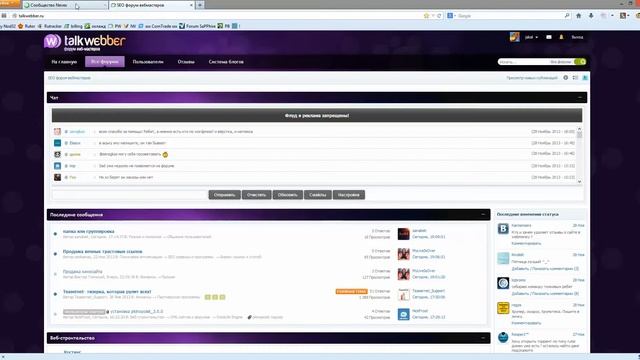The width and height of the screenshot is (640, 360).
Task: Click last poster avatar for 'Продажа киносайта'
Action: click(x=403, y=274)
